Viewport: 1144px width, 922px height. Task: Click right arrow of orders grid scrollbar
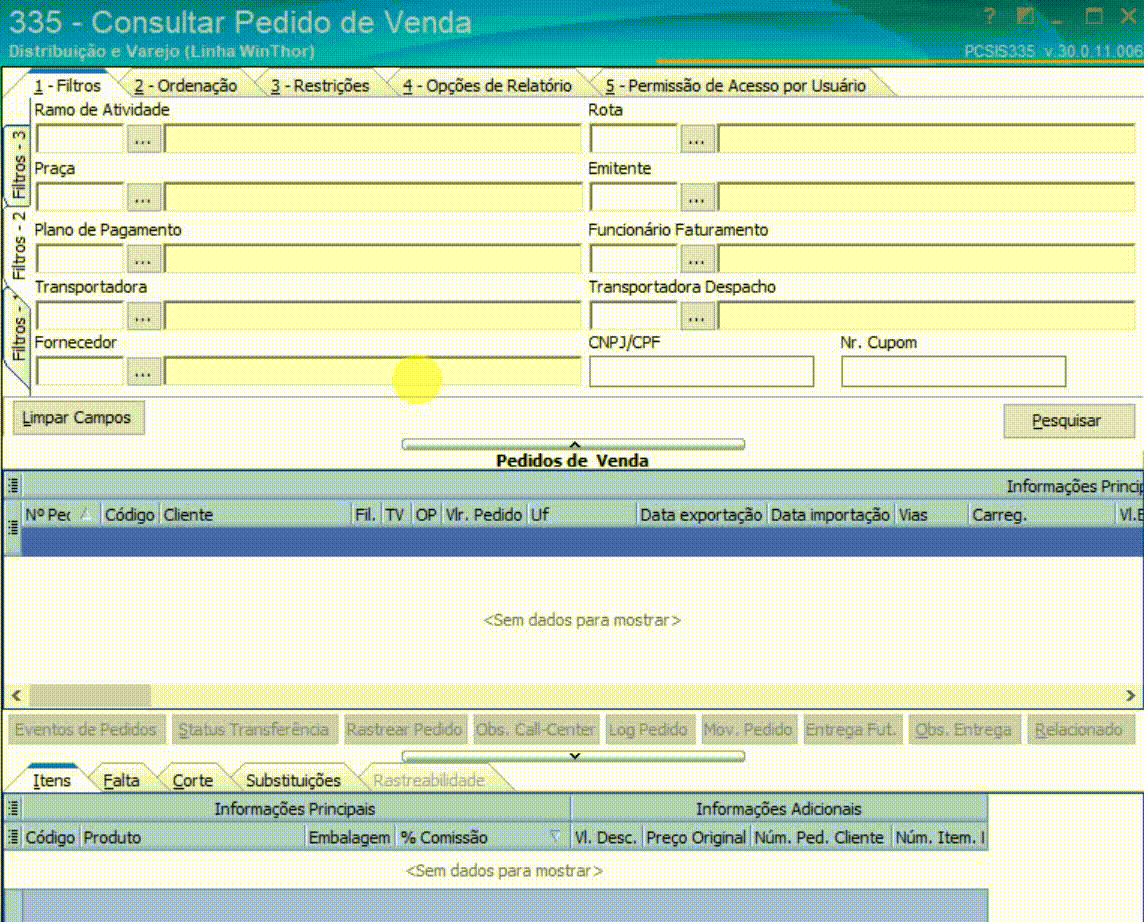tap(1130, 695)
